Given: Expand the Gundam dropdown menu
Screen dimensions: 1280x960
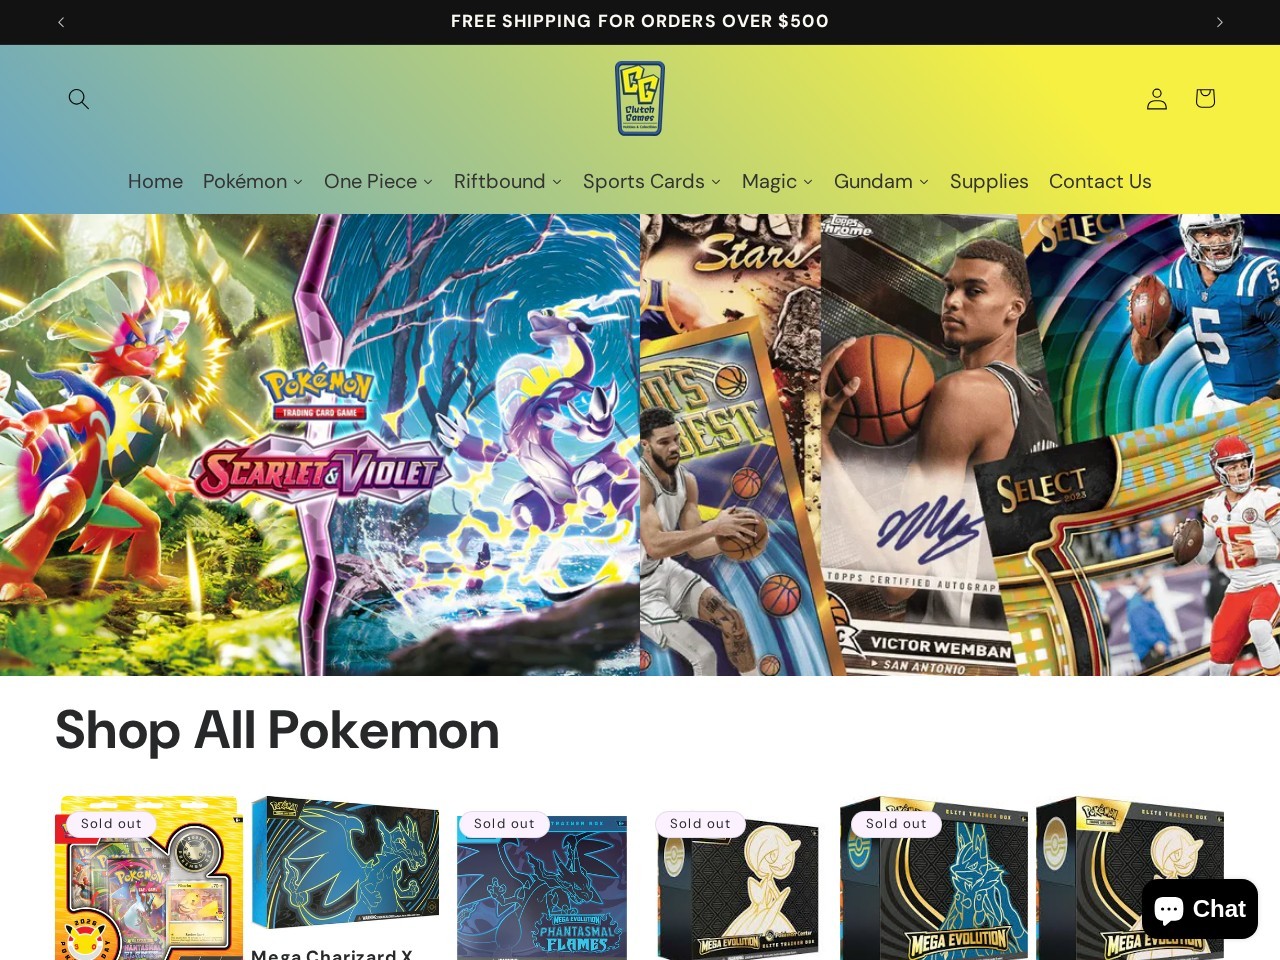Looking at the screenshot, I should [882, 181].
